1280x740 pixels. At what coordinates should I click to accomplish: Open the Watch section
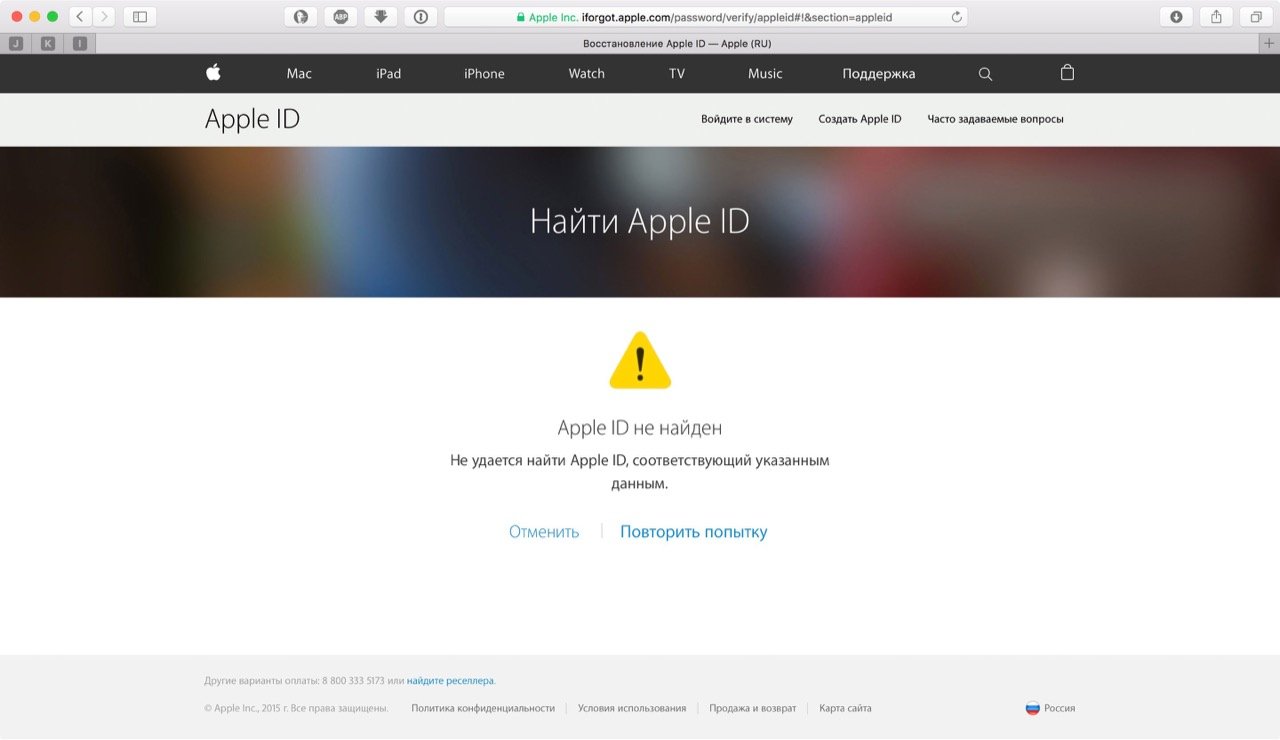click(x=587, y=74)
